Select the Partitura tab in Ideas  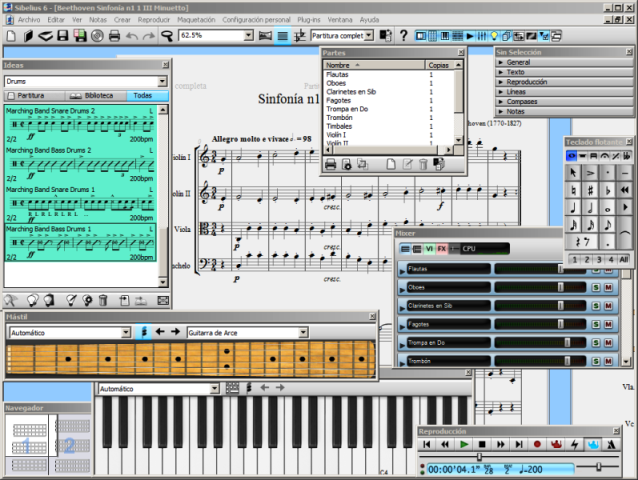35,96
